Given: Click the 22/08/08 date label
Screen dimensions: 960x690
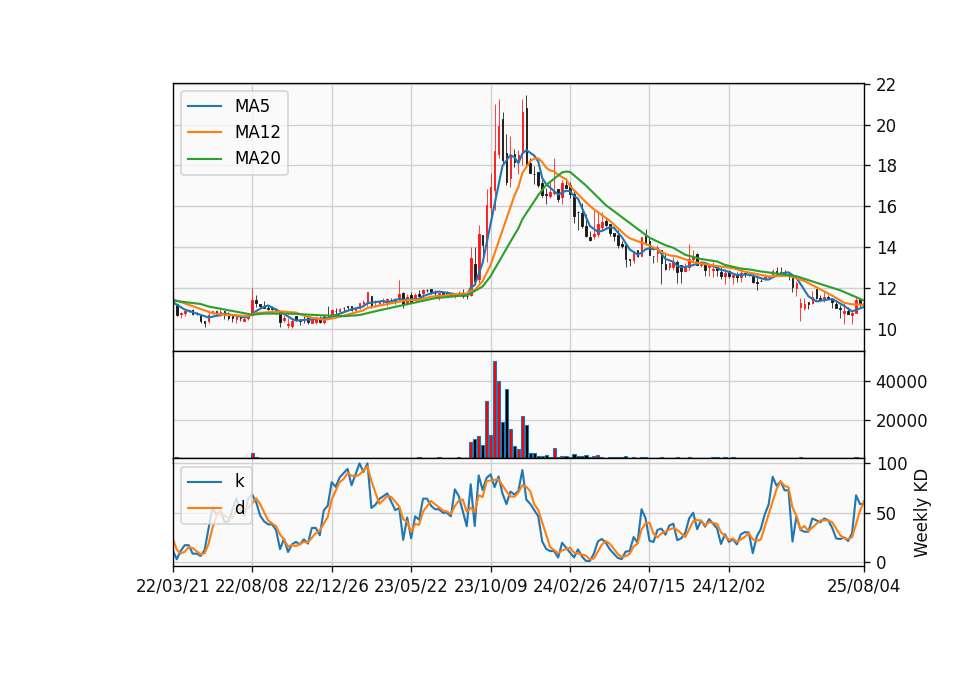Looking at the screenshot, I should pyautogui.click(x=252, y=586).
